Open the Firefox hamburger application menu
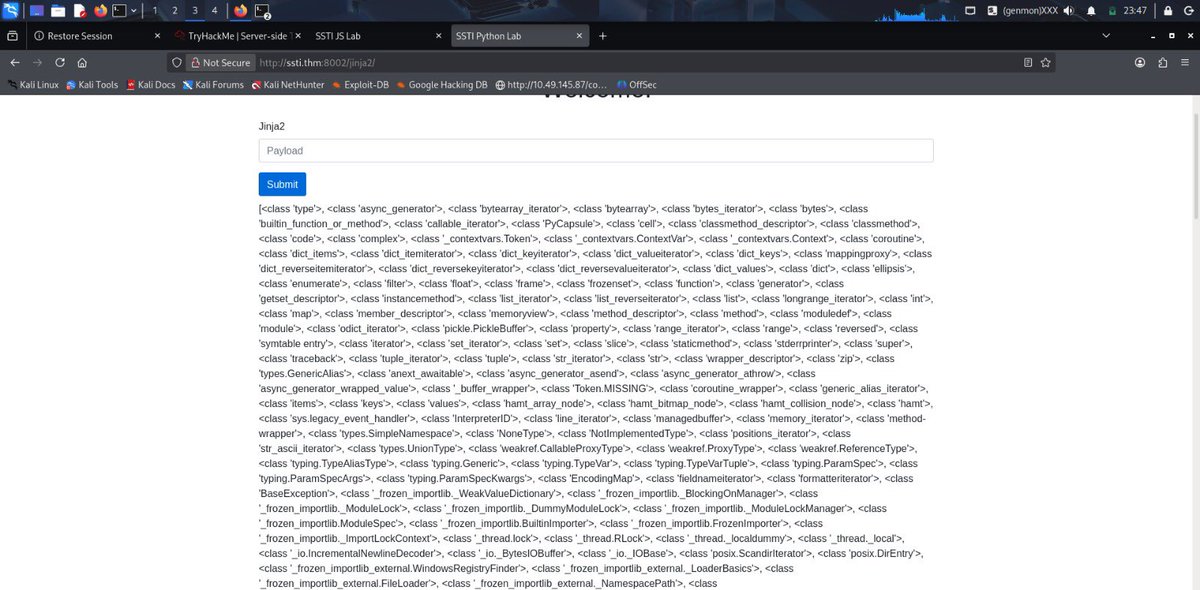1200x590 pixels. (1185, 62)
